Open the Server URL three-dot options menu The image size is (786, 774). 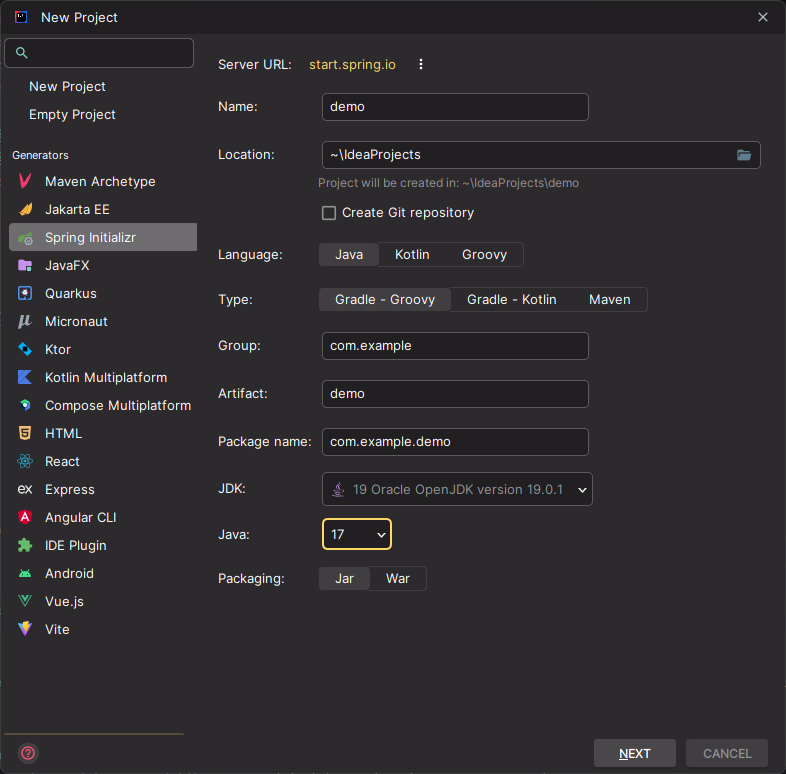pyautogui.click(x=421, y=64)
